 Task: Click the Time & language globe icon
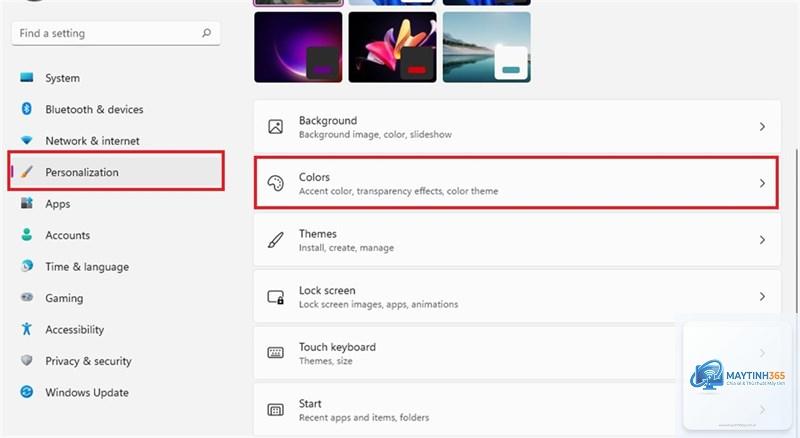[x=27, y=266]
